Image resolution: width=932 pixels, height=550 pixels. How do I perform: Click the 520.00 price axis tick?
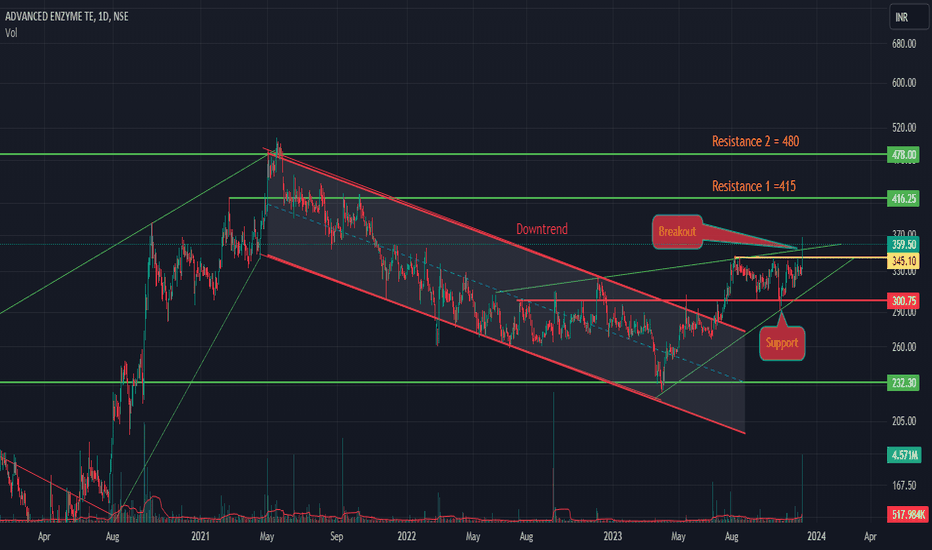click(x=904, y=128)
